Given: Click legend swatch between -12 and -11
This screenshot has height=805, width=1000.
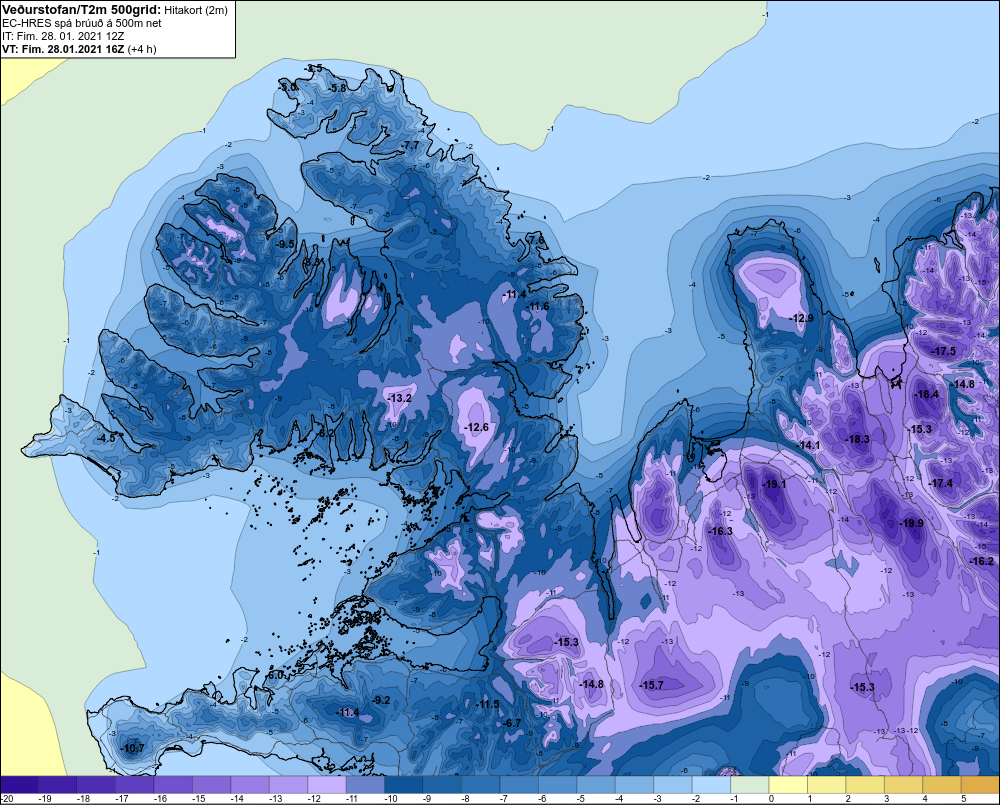Looking at the screenshot, I should tap(327, 785).
